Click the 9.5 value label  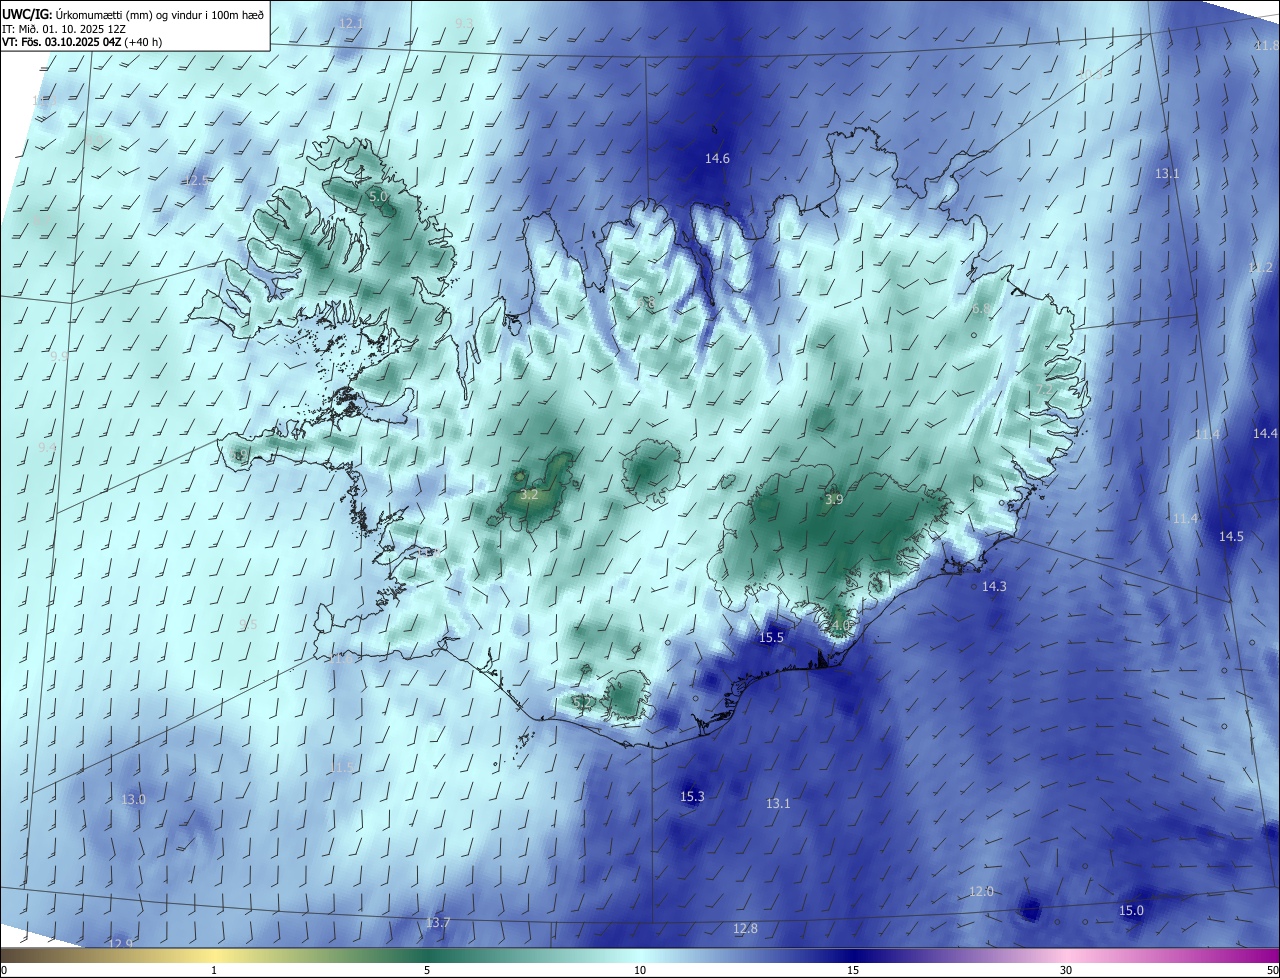pos(248,625)
